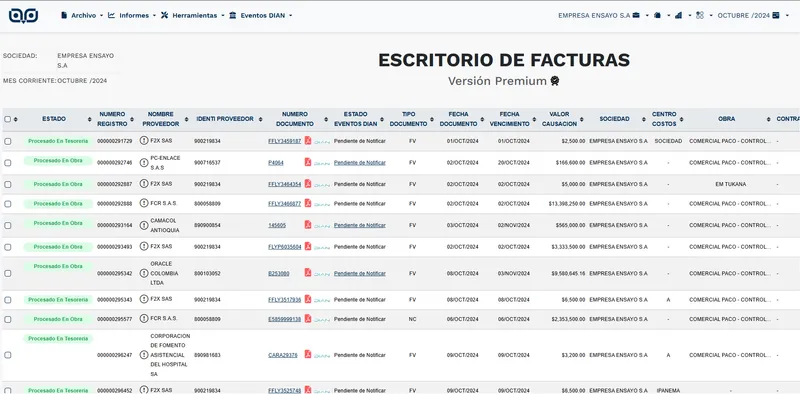The height and width of the screenshot is (394, 800).
Task: Open PDF icon for document 145605
Action: [308, 225]
